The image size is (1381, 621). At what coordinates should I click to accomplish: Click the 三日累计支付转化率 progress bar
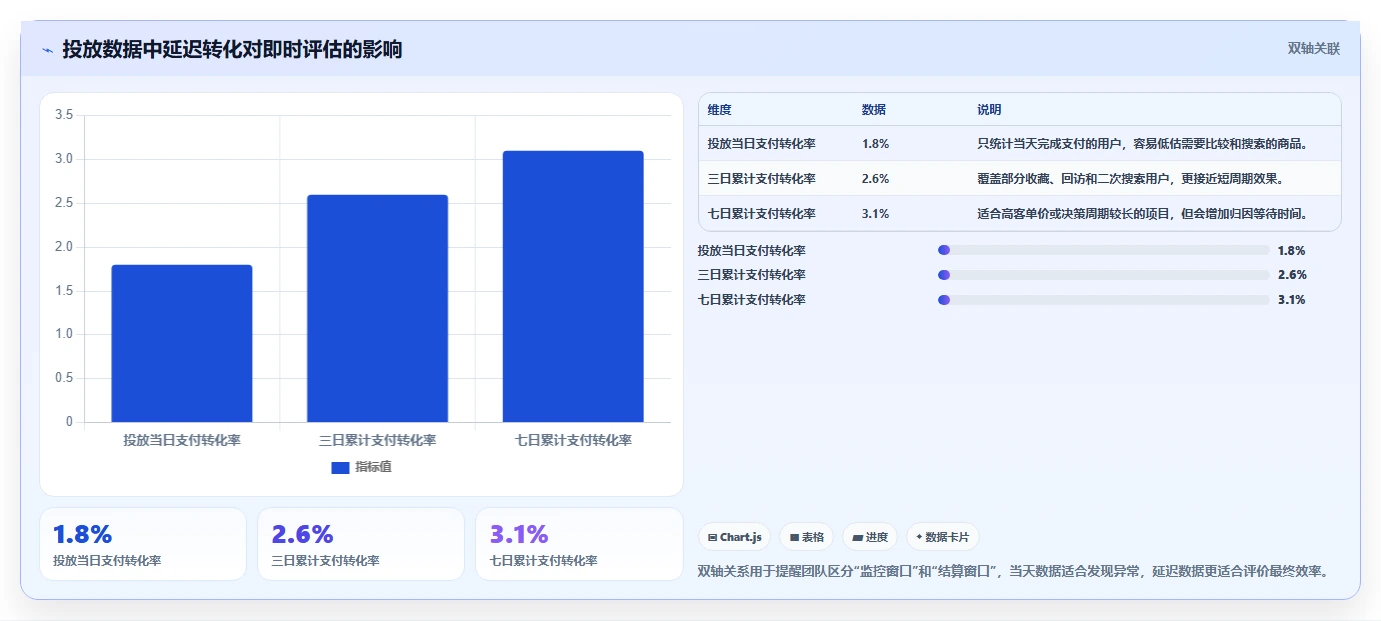(1103, 275)
